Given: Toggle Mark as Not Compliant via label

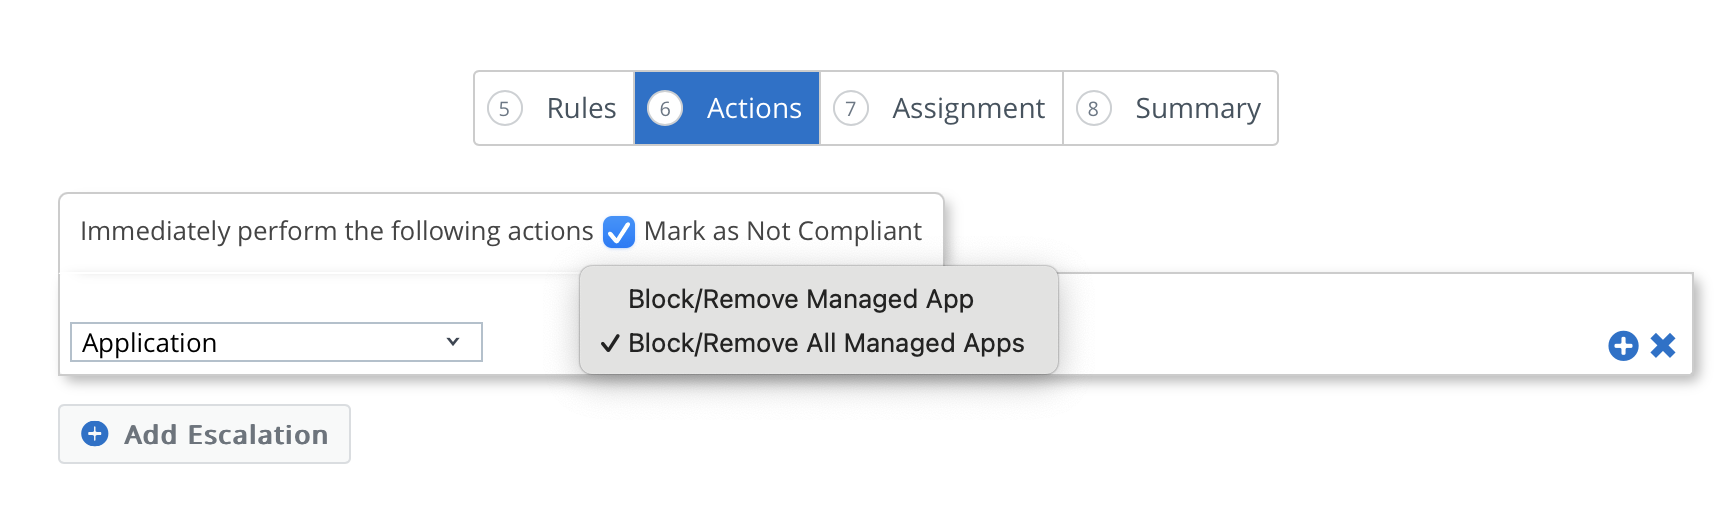Looking at the screenshot, I should [x=783, y=231].
